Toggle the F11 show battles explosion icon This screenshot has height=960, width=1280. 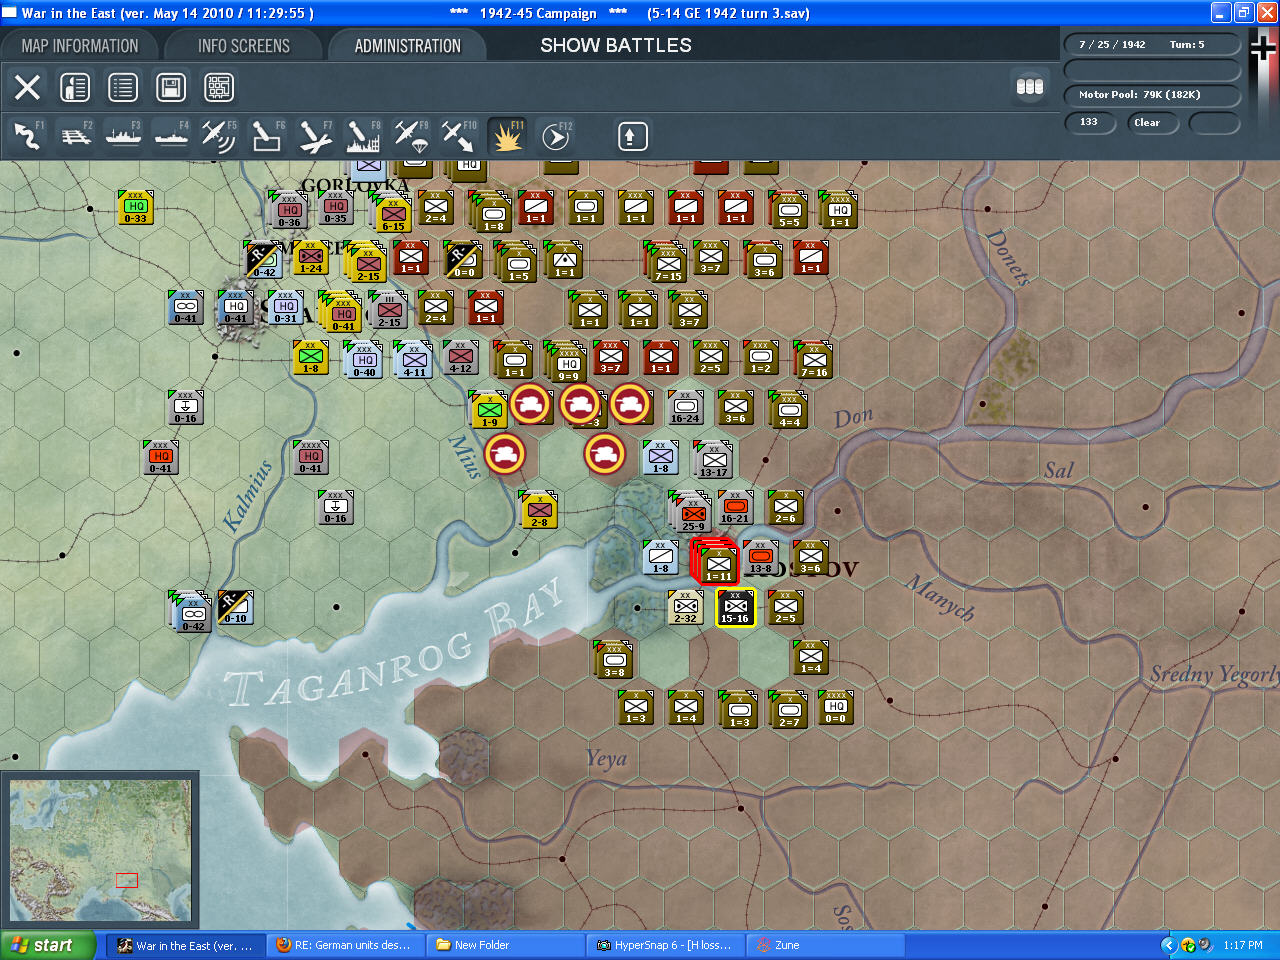(507, 136)
